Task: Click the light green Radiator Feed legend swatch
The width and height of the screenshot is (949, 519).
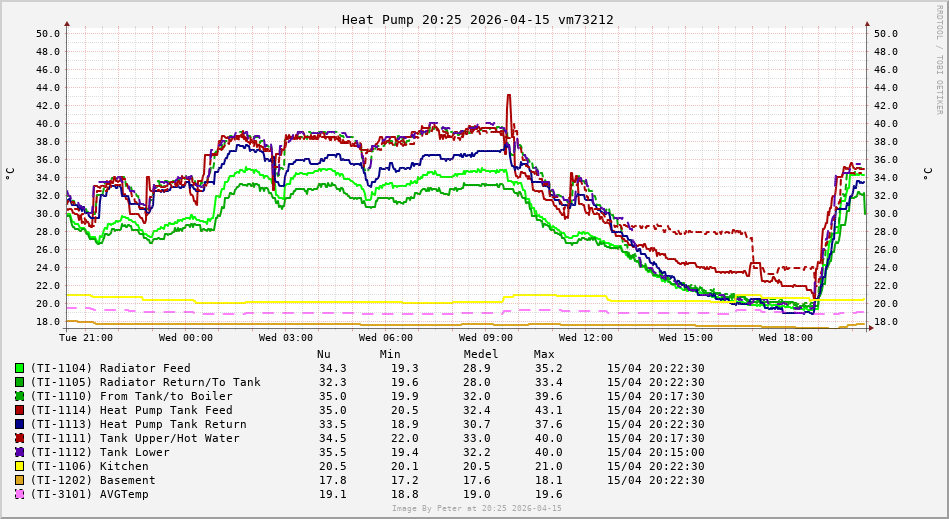Action: click(x=19, y=368)
